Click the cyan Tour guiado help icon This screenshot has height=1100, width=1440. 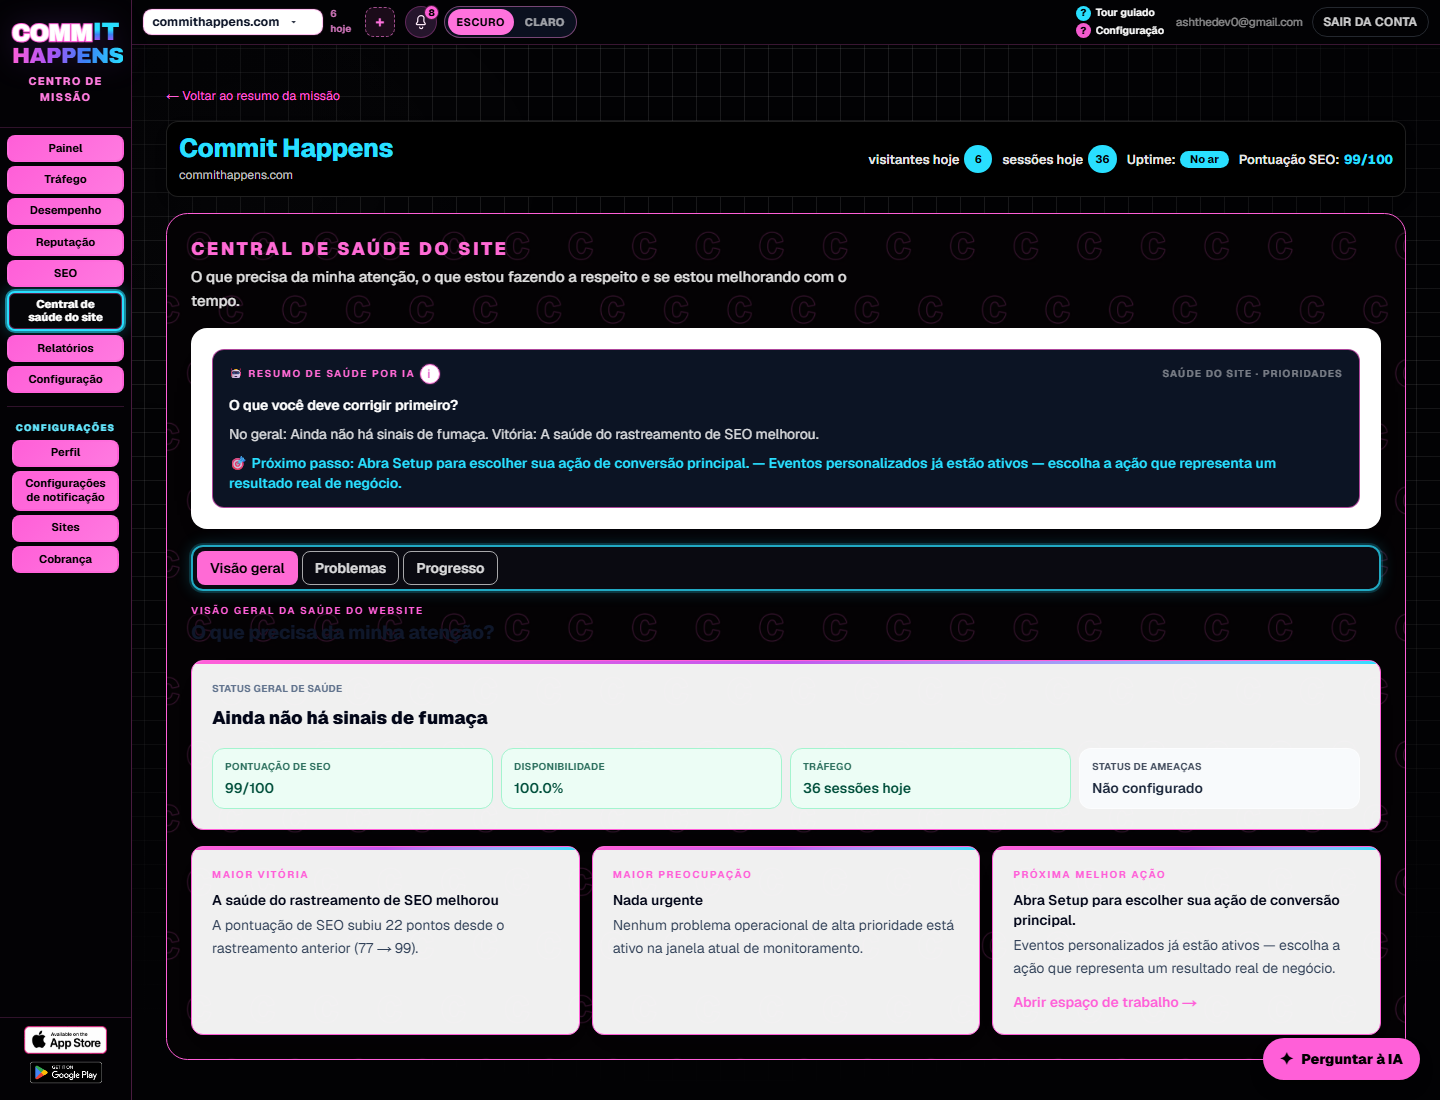point(1083,13)
